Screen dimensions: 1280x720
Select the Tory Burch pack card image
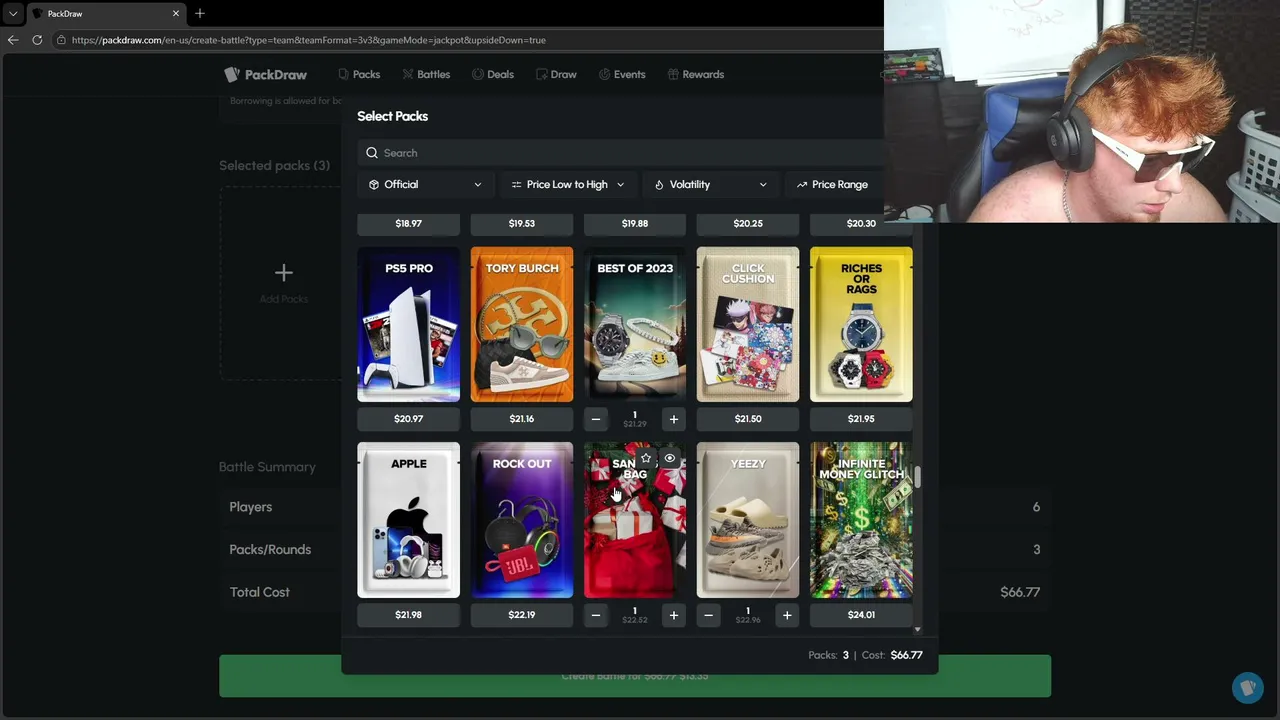521,324
